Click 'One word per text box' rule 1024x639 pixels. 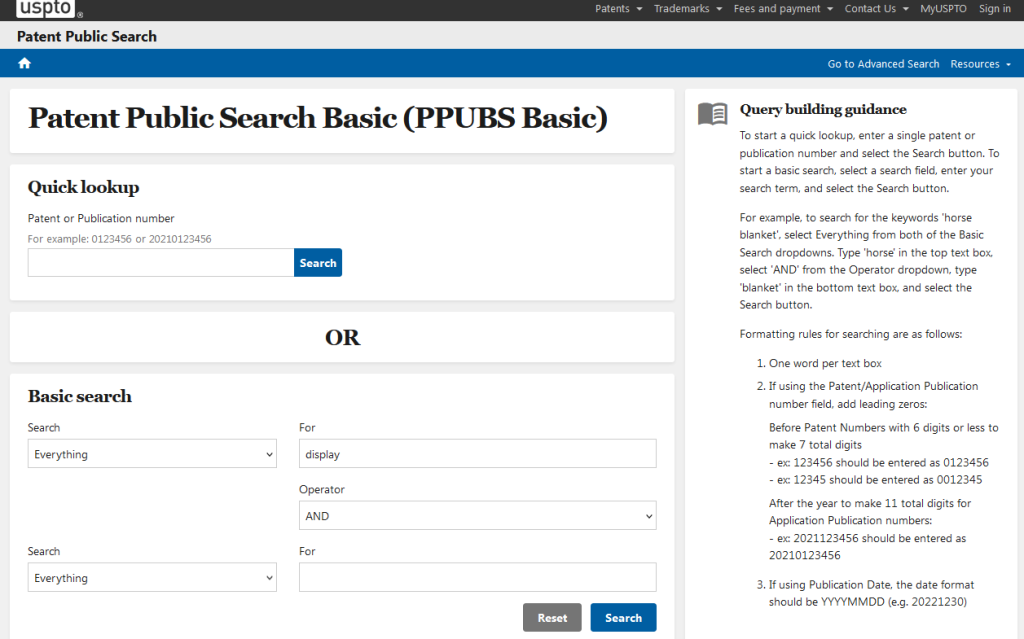[825, 363]
